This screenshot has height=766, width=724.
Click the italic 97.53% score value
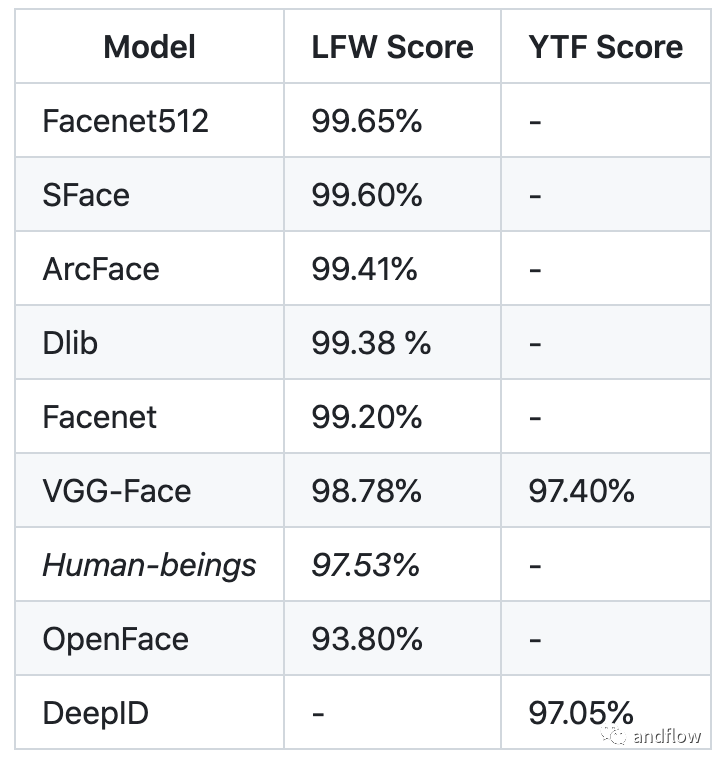[365, 565]
